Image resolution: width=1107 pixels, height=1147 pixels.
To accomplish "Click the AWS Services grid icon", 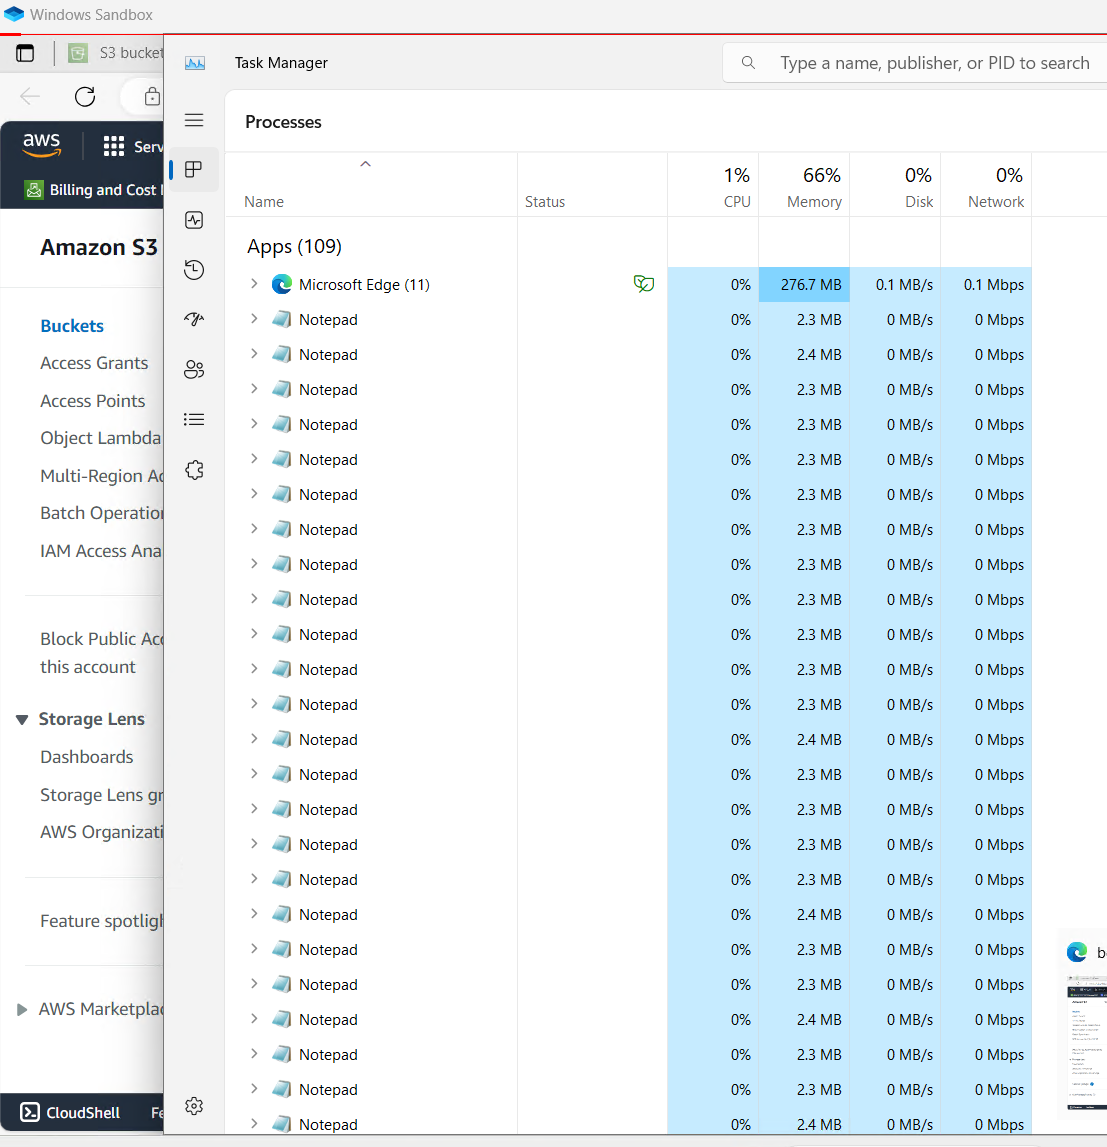I will point(114,147).
